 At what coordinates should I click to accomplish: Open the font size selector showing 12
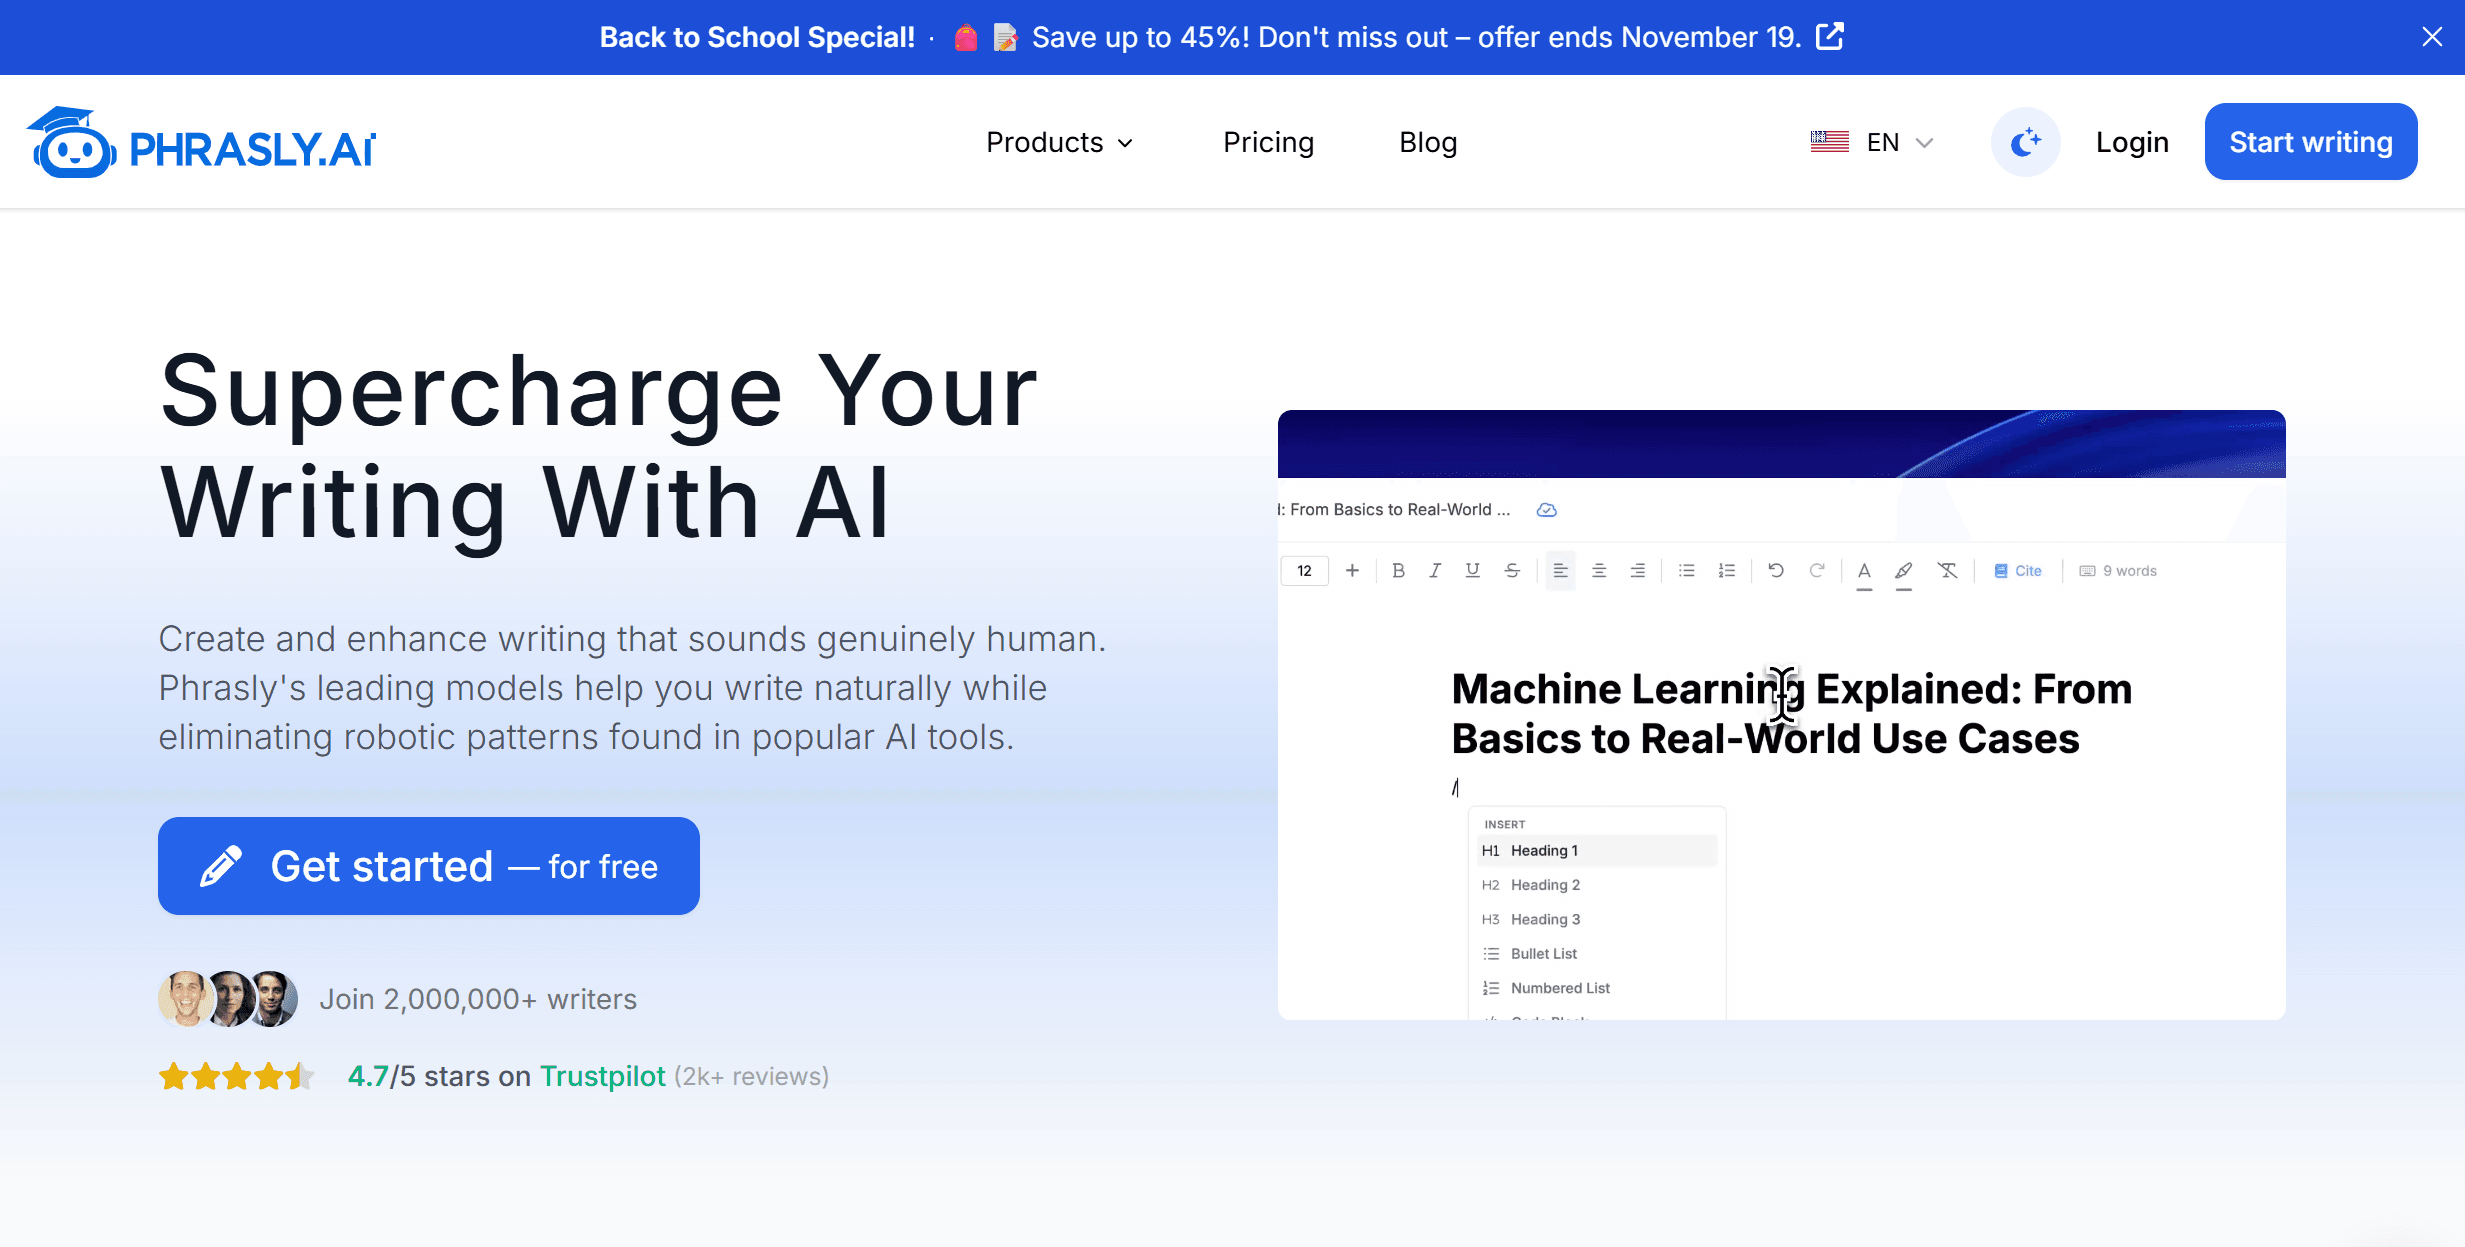(x=1304, y=570)
